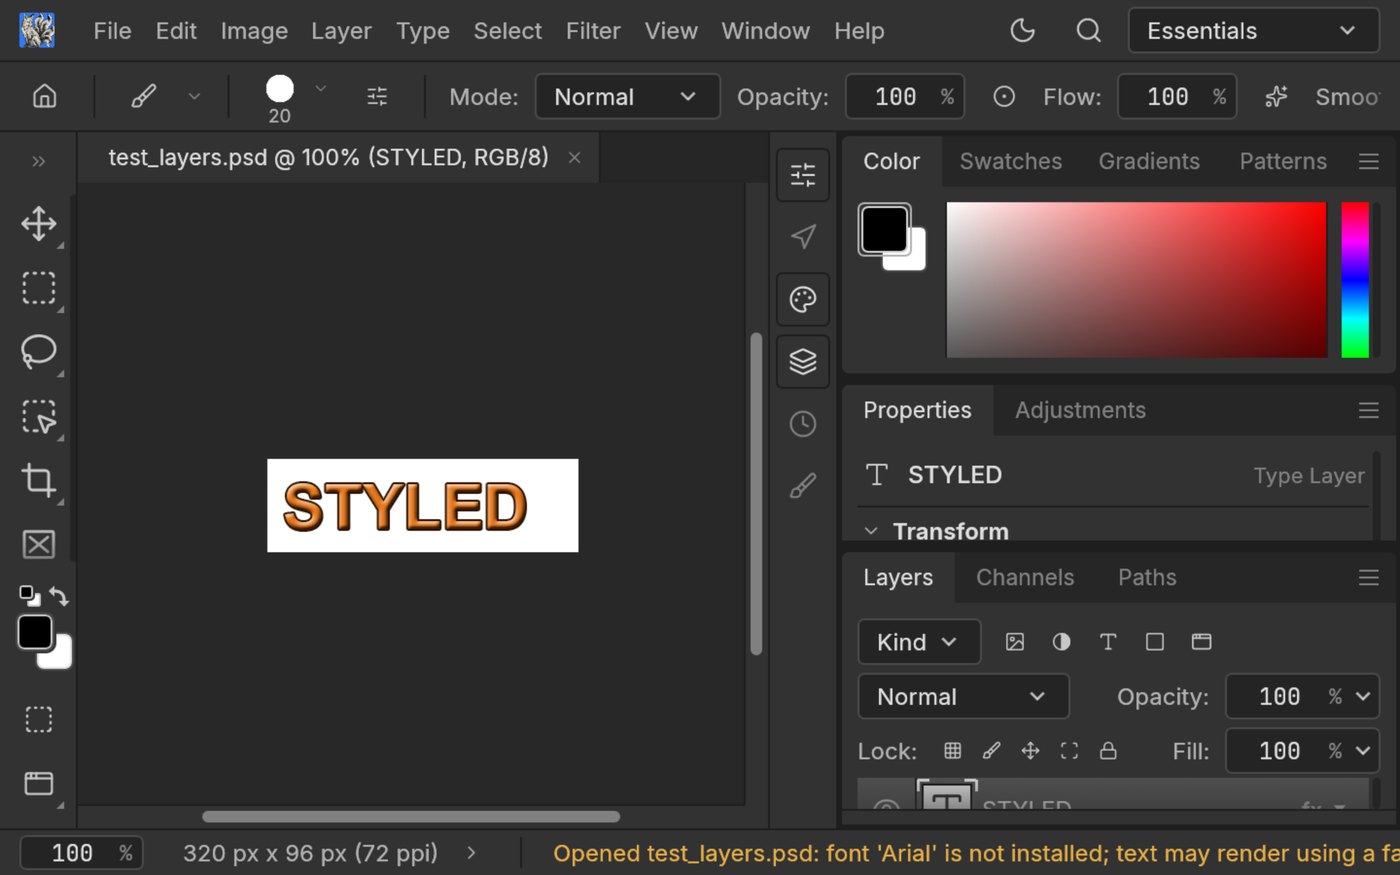
Task: Select the Move tool
Action: click(x=39, y=224)
